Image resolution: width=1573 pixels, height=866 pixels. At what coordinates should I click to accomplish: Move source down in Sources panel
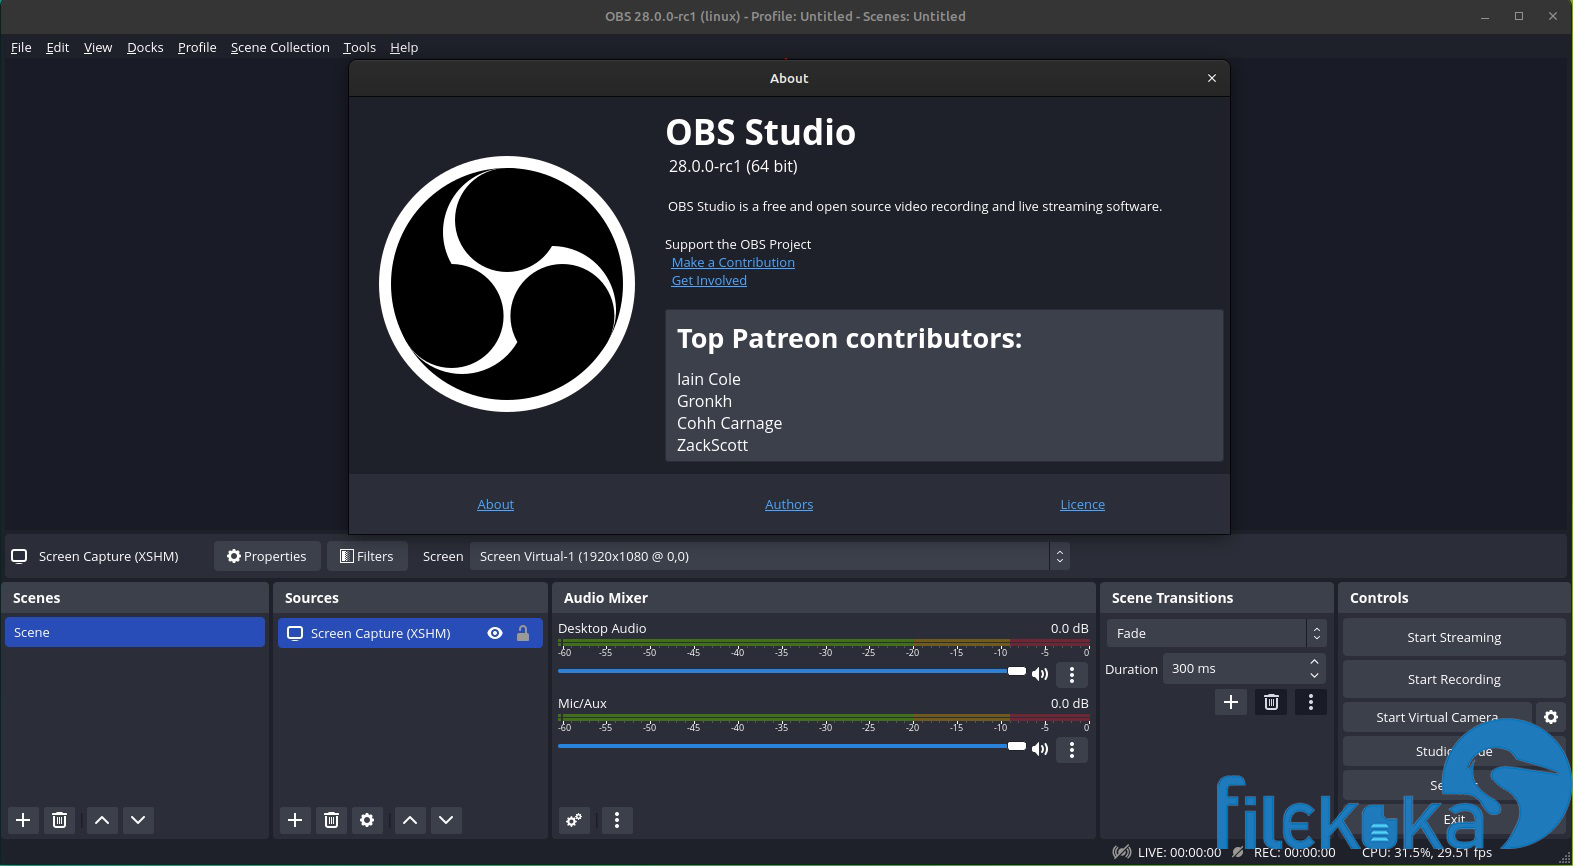pyautogui.click(x=446, y=820)
